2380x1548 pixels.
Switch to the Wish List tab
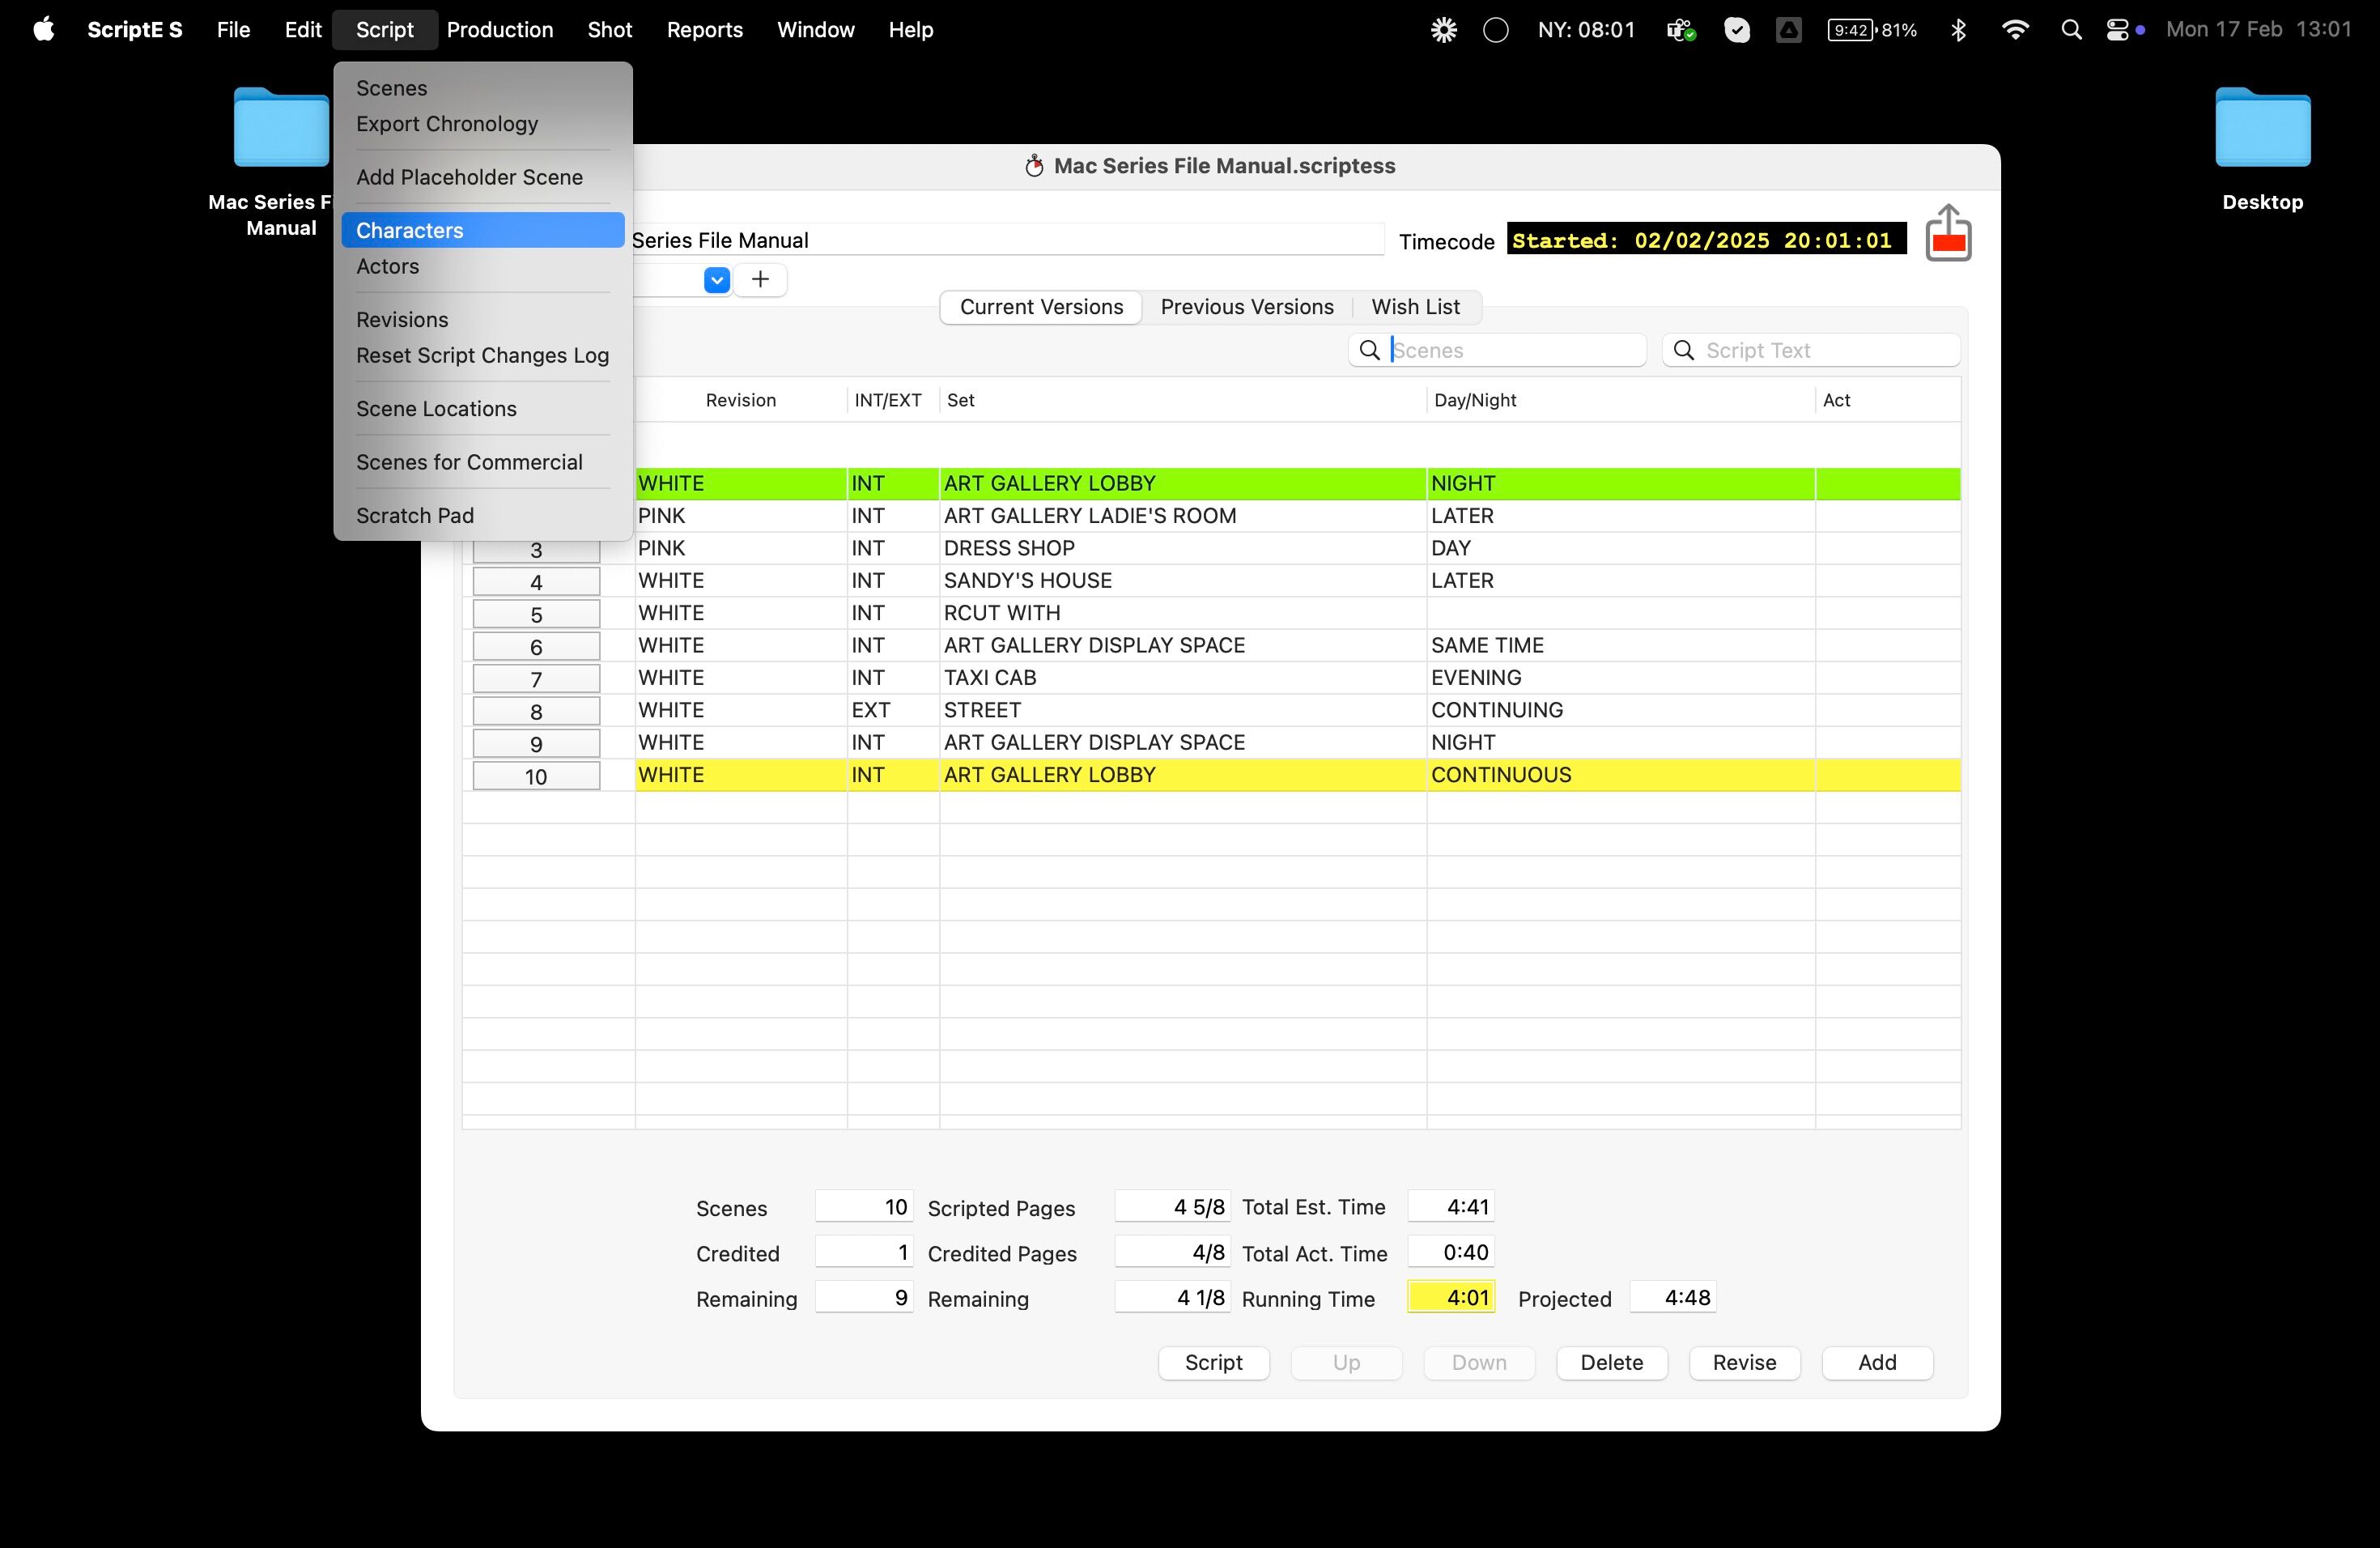1415,307
